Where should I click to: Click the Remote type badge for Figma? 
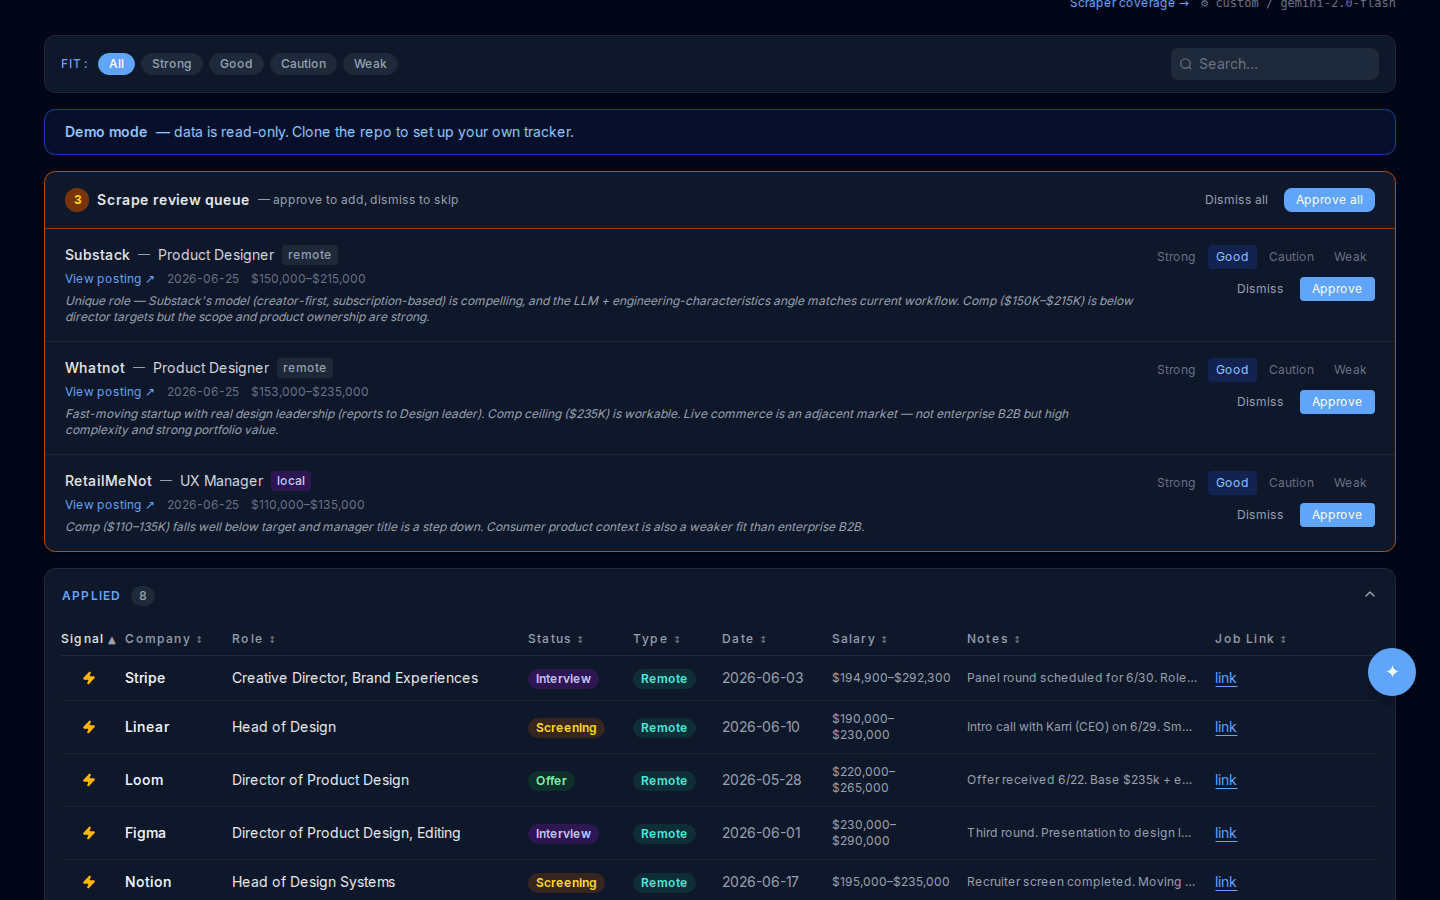664,834
